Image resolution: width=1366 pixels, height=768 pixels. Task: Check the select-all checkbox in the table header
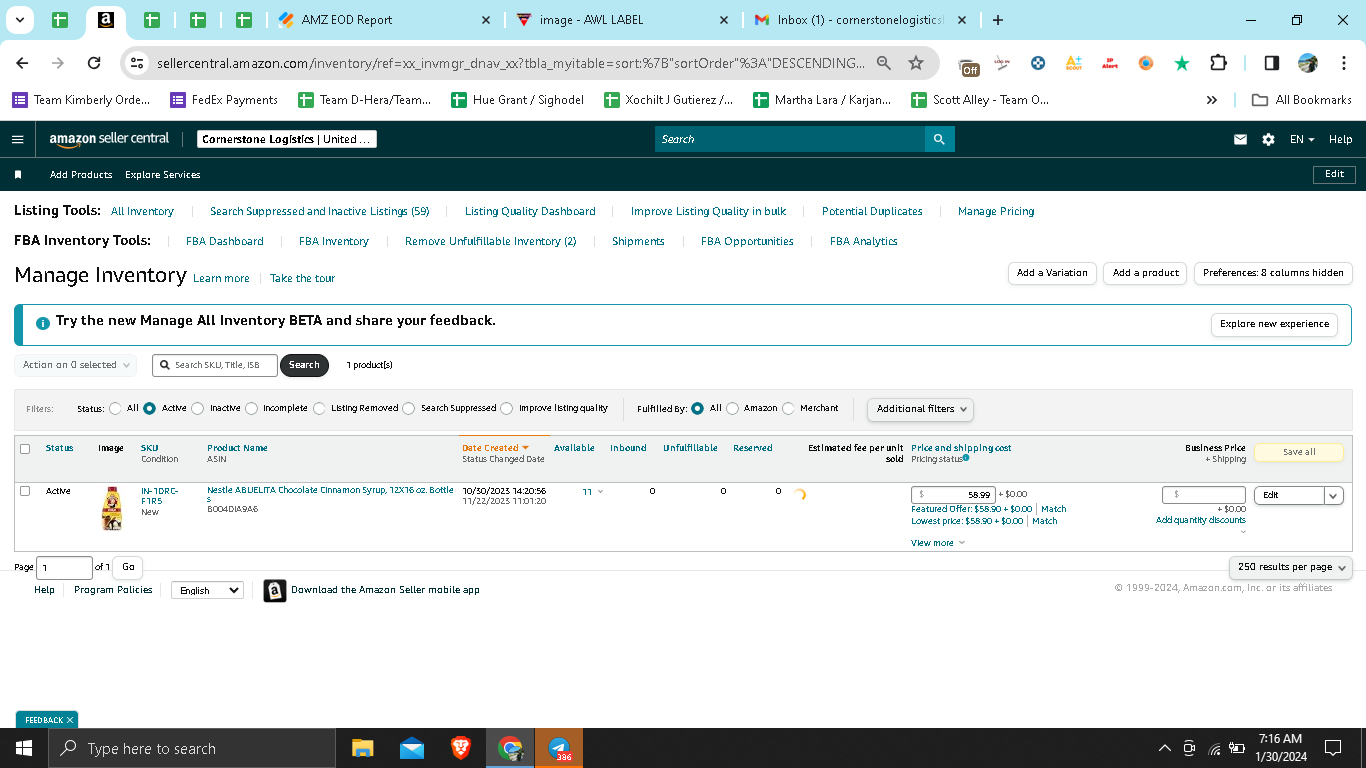[x=25, y=449]
